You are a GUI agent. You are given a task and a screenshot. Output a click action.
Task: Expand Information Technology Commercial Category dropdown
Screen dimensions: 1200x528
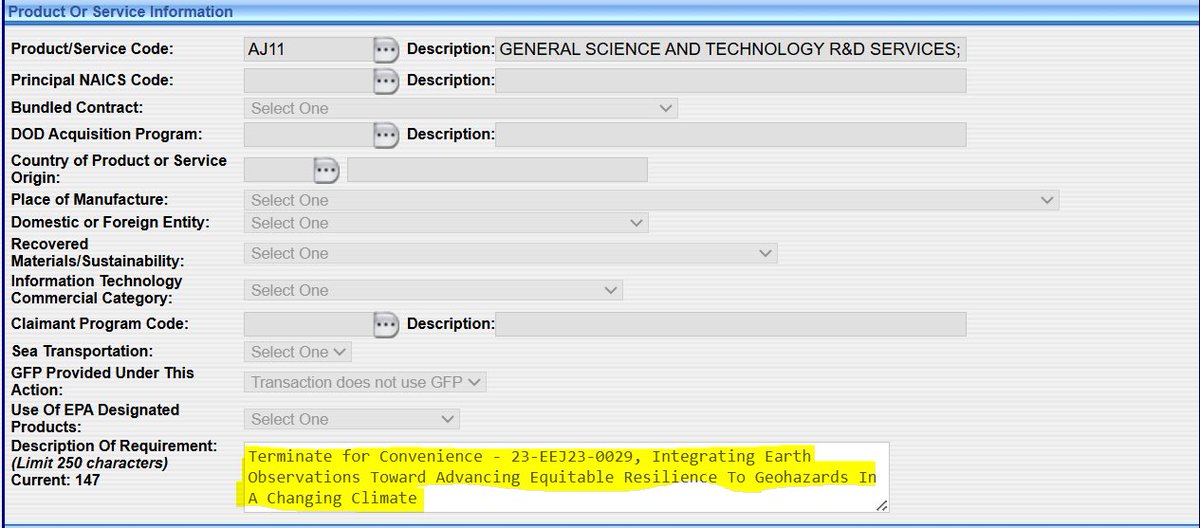[x=433, y=290]
